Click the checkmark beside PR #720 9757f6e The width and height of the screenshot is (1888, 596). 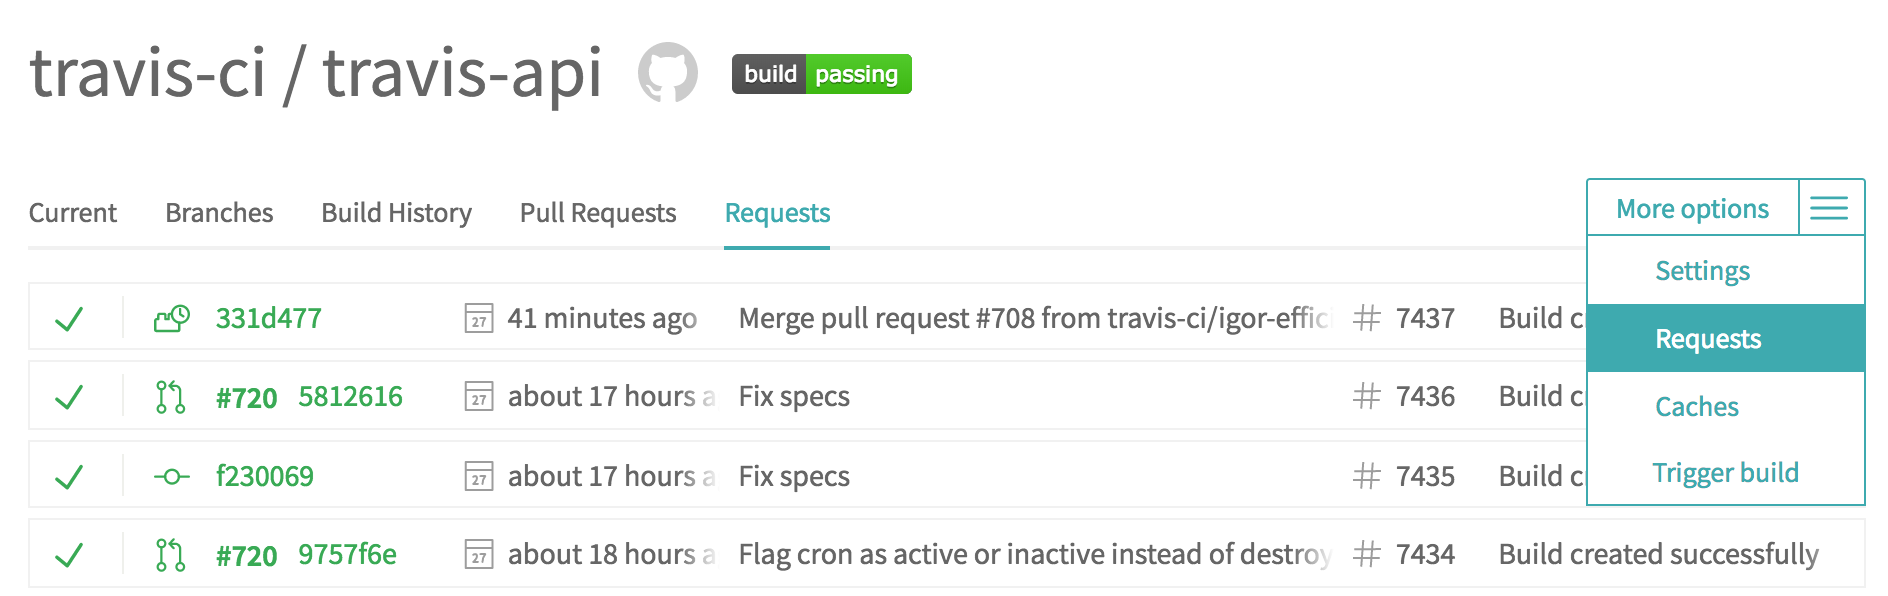tap(70, 554)
